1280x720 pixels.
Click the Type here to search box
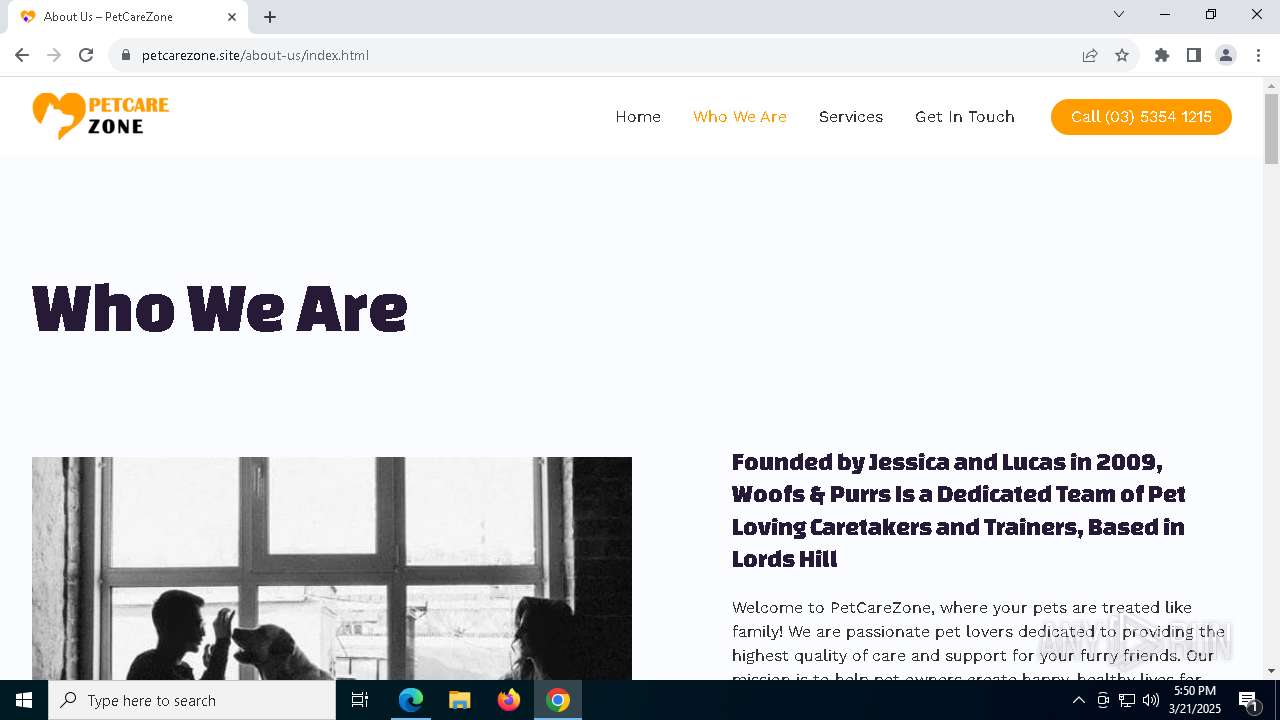coord(192,700)
